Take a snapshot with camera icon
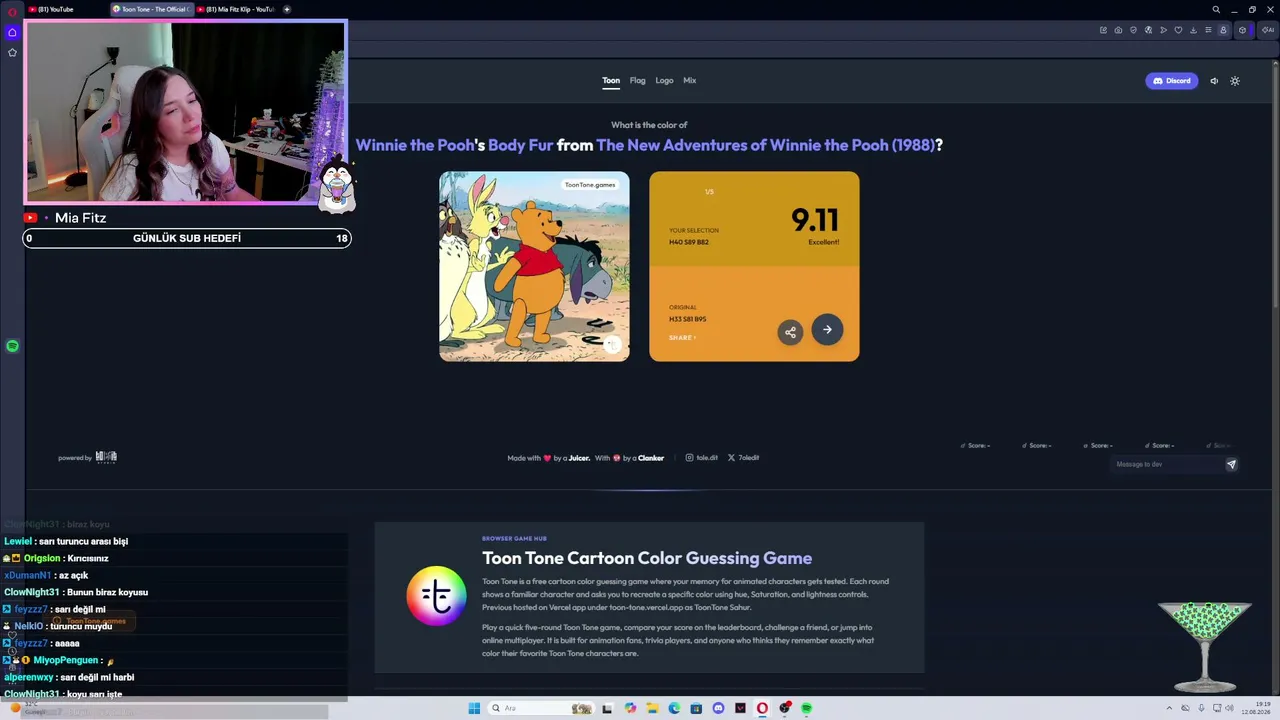 click(1118, 30)
